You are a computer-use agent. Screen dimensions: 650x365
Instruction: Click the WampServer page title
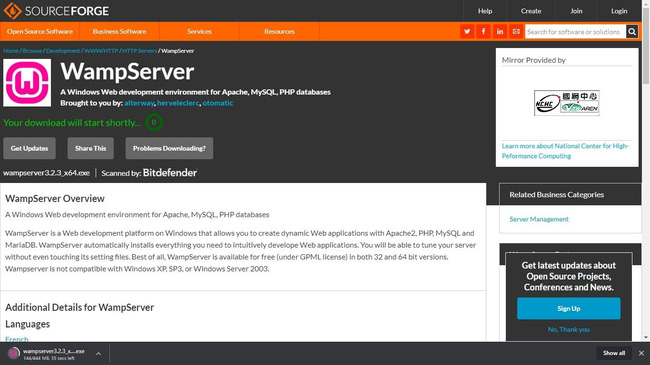[x=127, y=71]
